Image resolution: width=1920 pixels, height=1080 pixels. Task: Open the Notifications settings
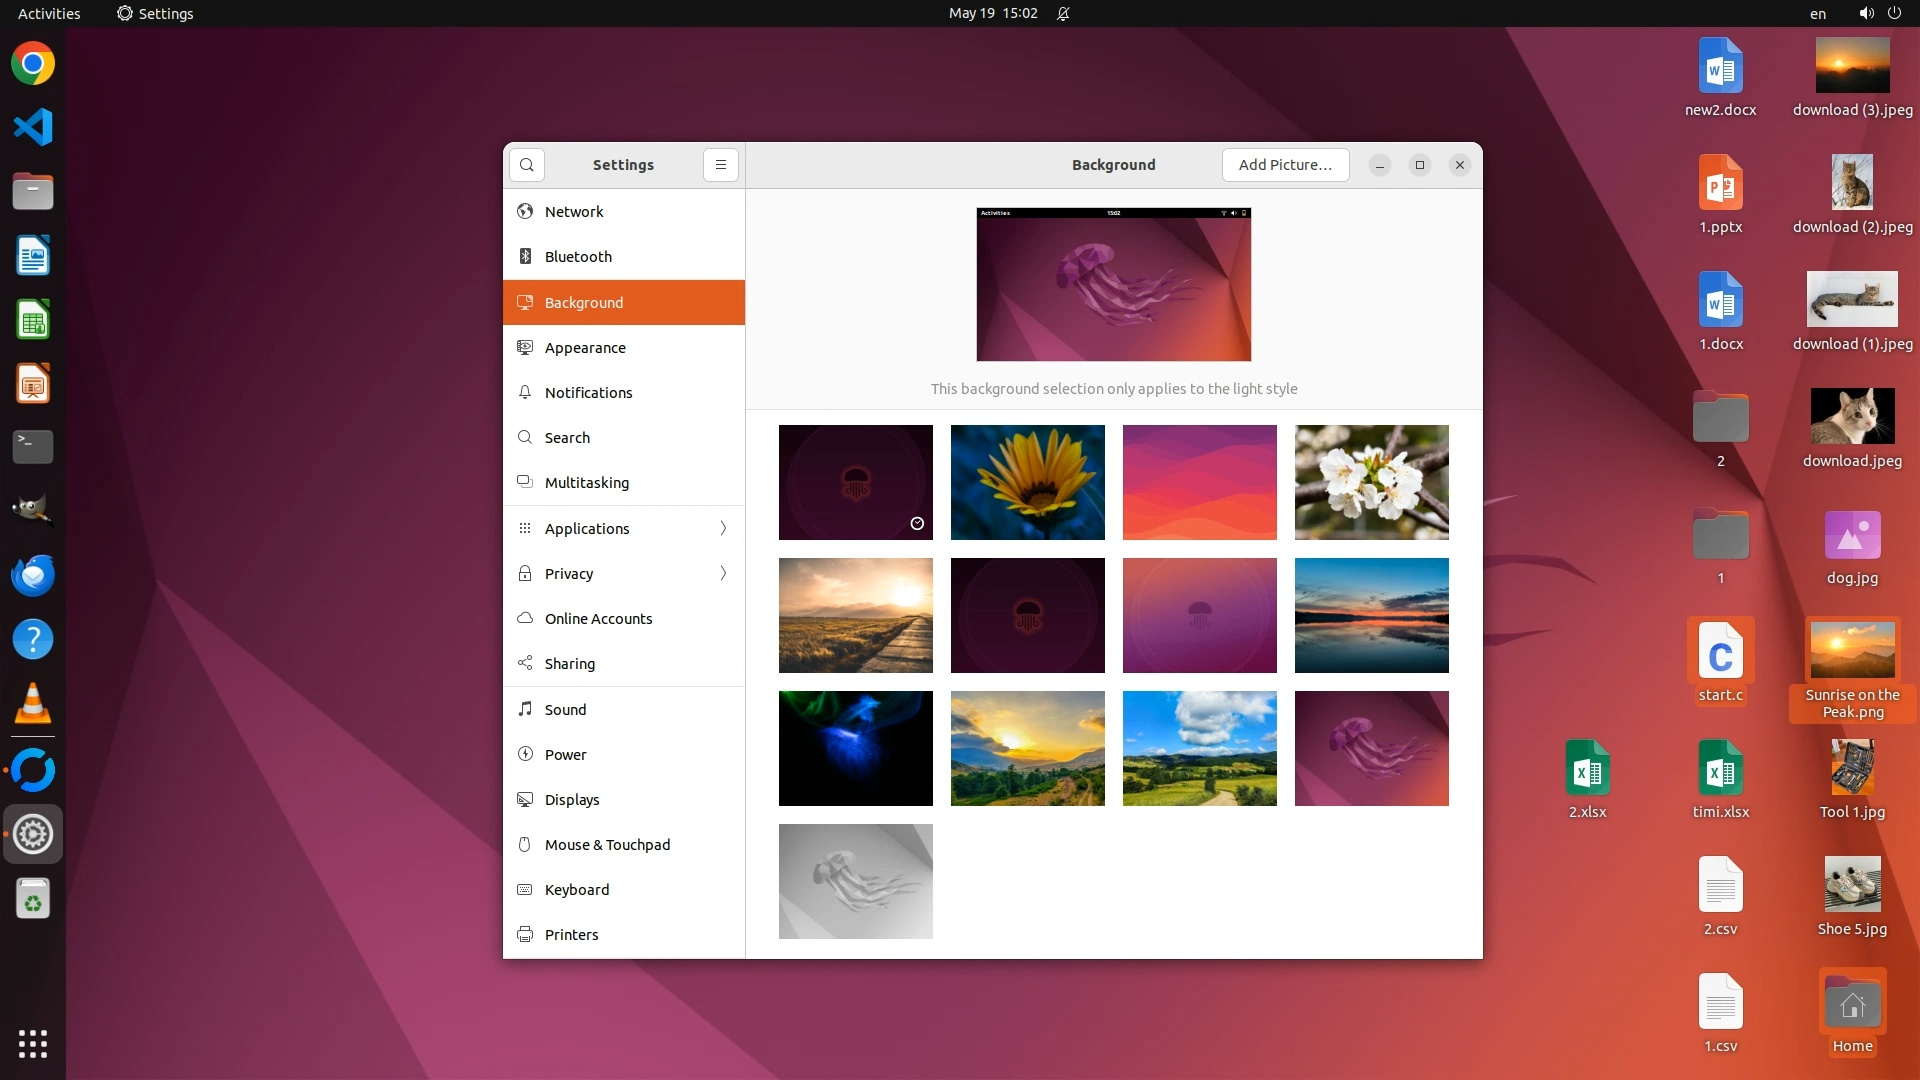[x=588, y=393]
